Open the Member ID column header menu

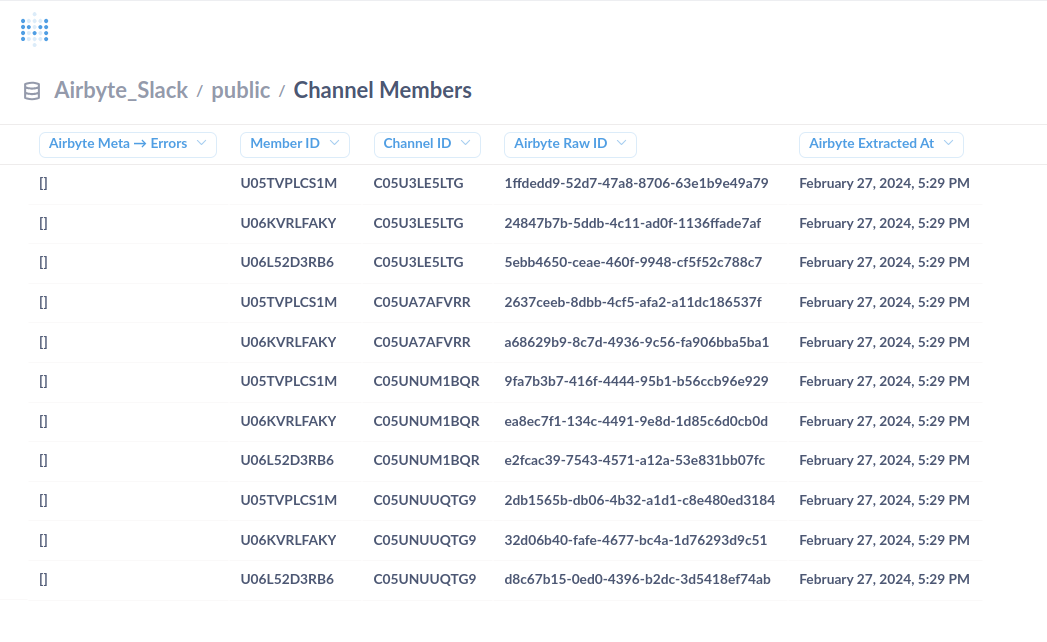pyautogui.click(x=294, y=144)
